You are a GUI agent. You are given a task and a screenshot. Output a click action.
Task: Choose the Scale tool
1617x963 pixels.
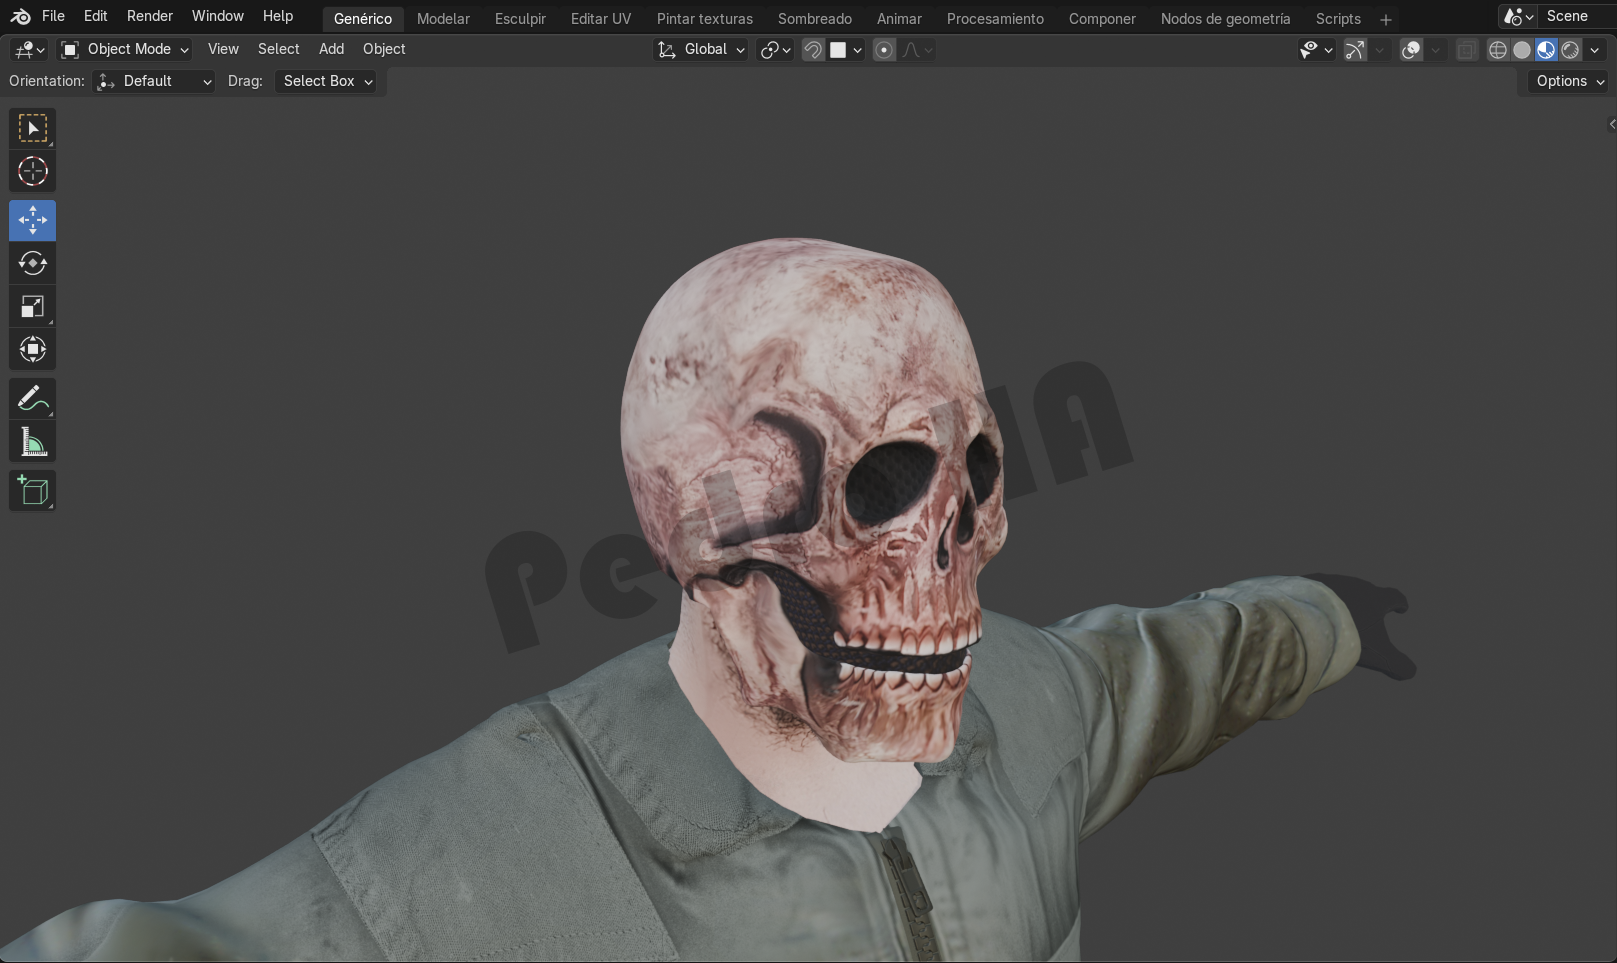pos(32,307)
